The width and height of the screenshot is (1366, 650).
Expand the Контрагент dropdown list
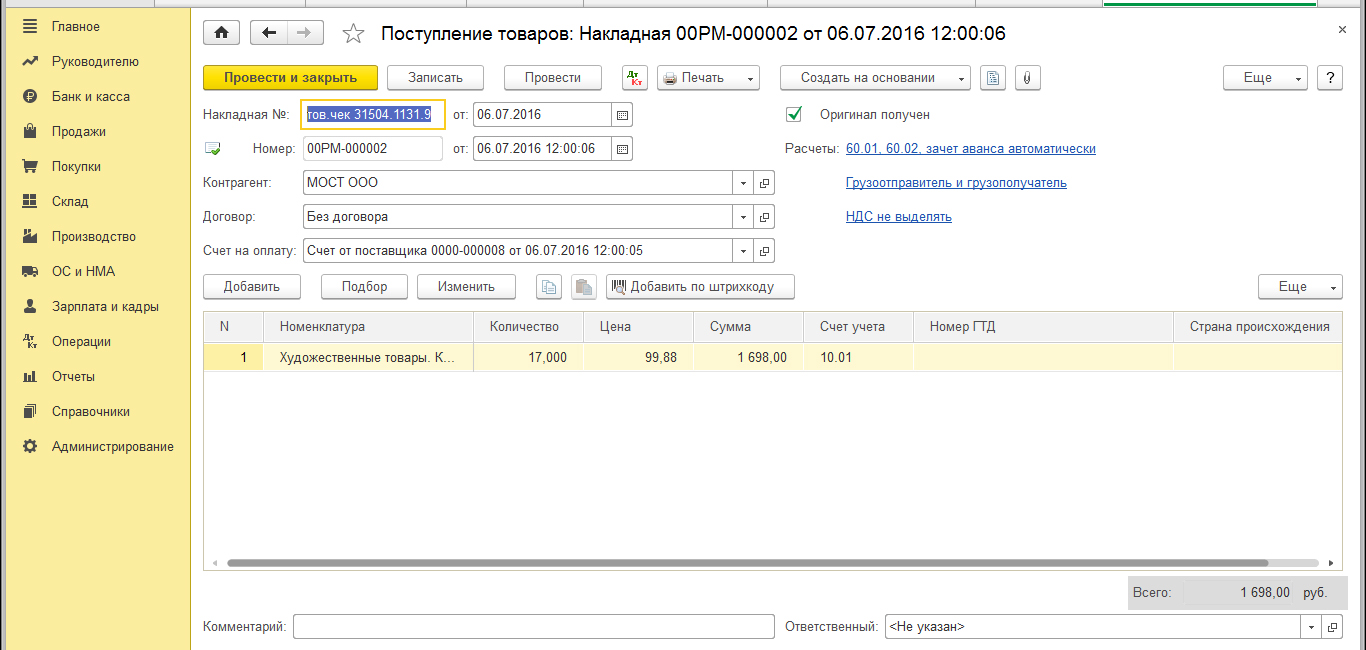743,183
